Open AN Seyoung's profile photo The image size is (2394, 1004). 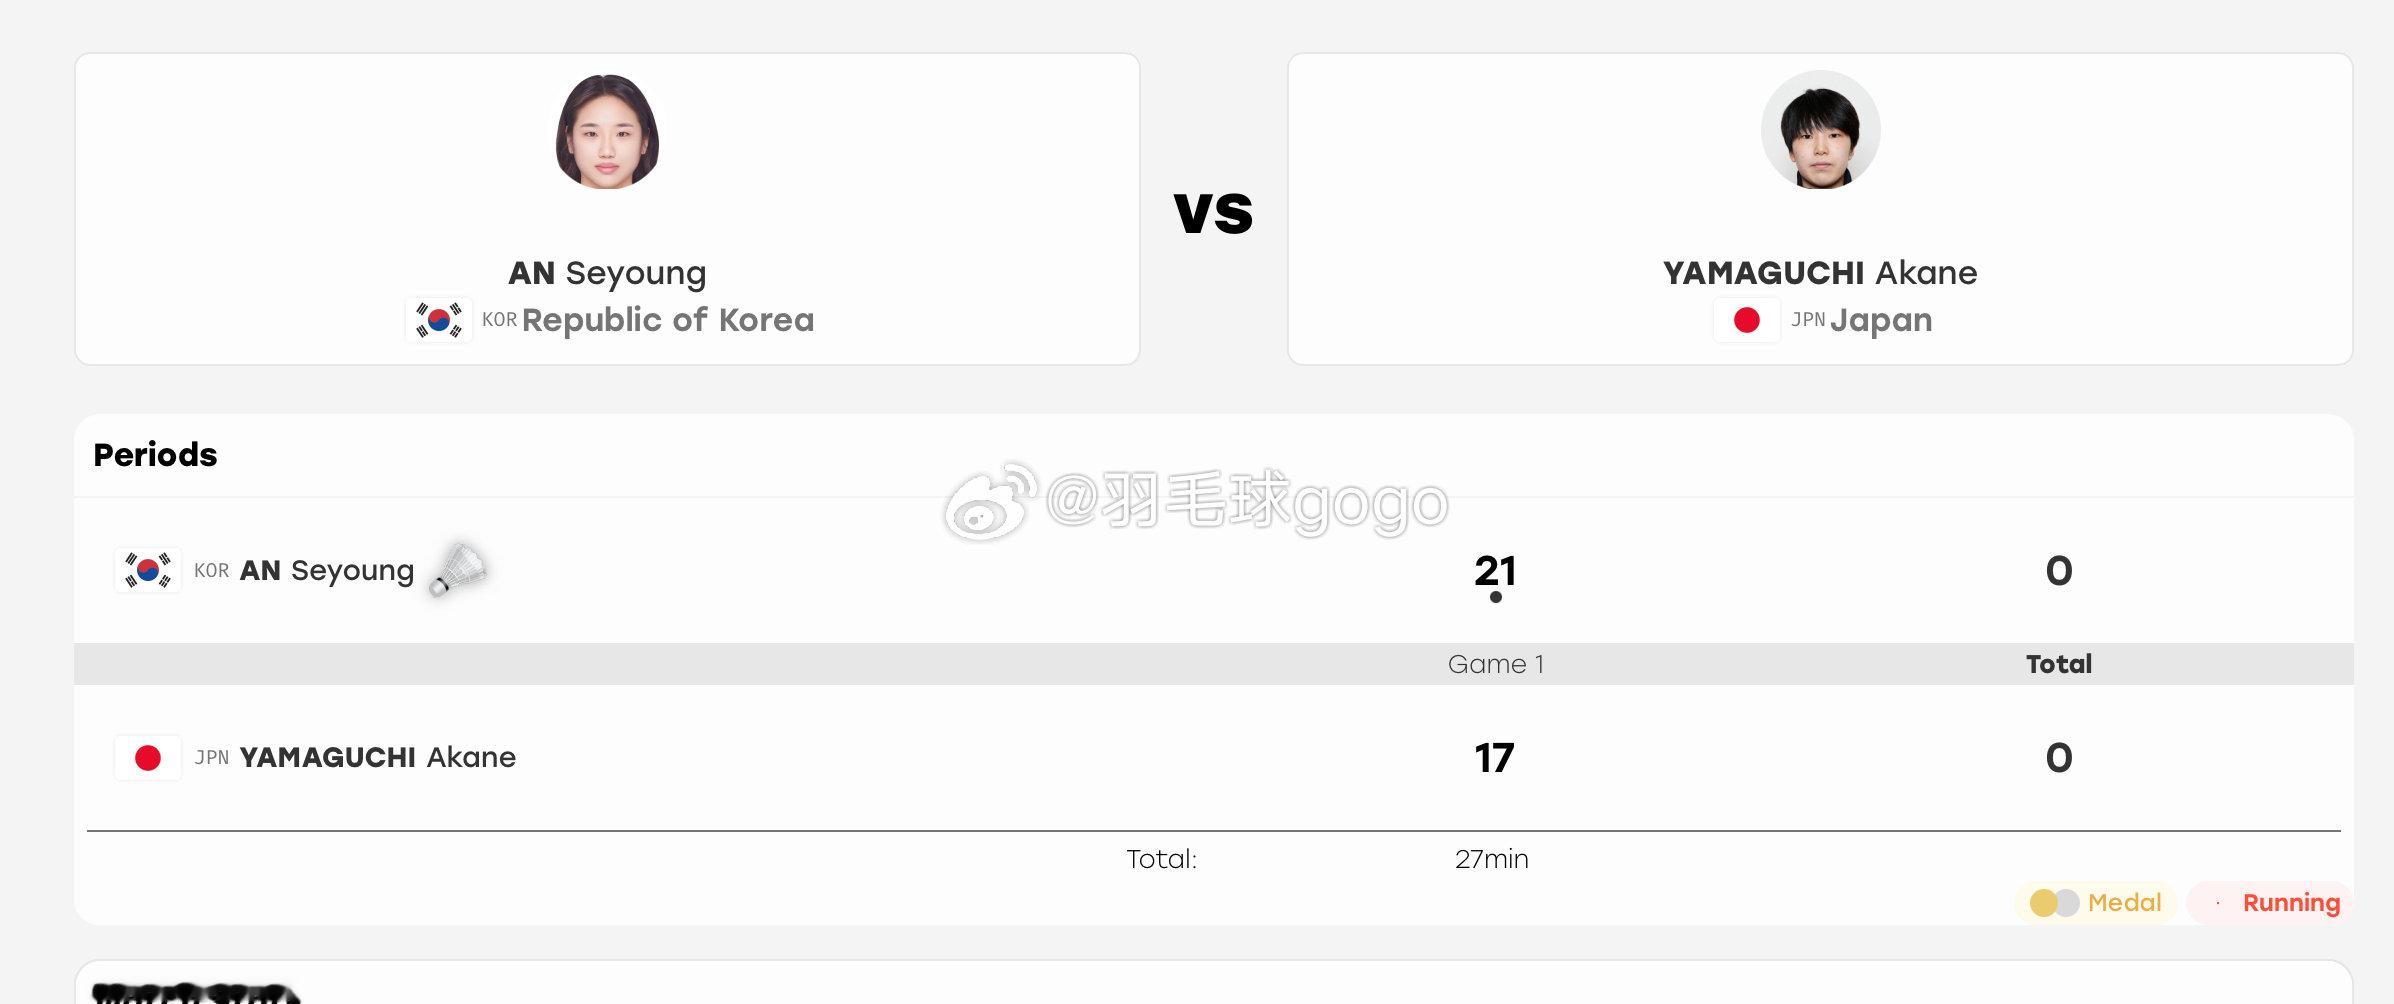click(607, 131)
